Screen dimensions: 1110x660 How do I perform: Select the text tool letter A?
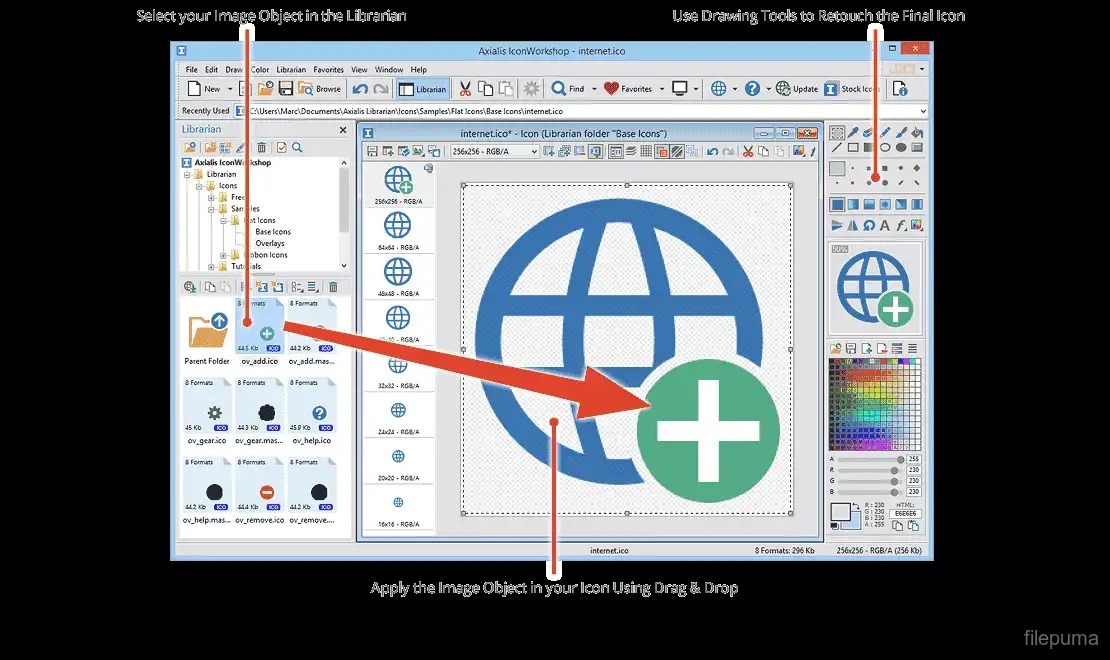click(x=885, y=225)
